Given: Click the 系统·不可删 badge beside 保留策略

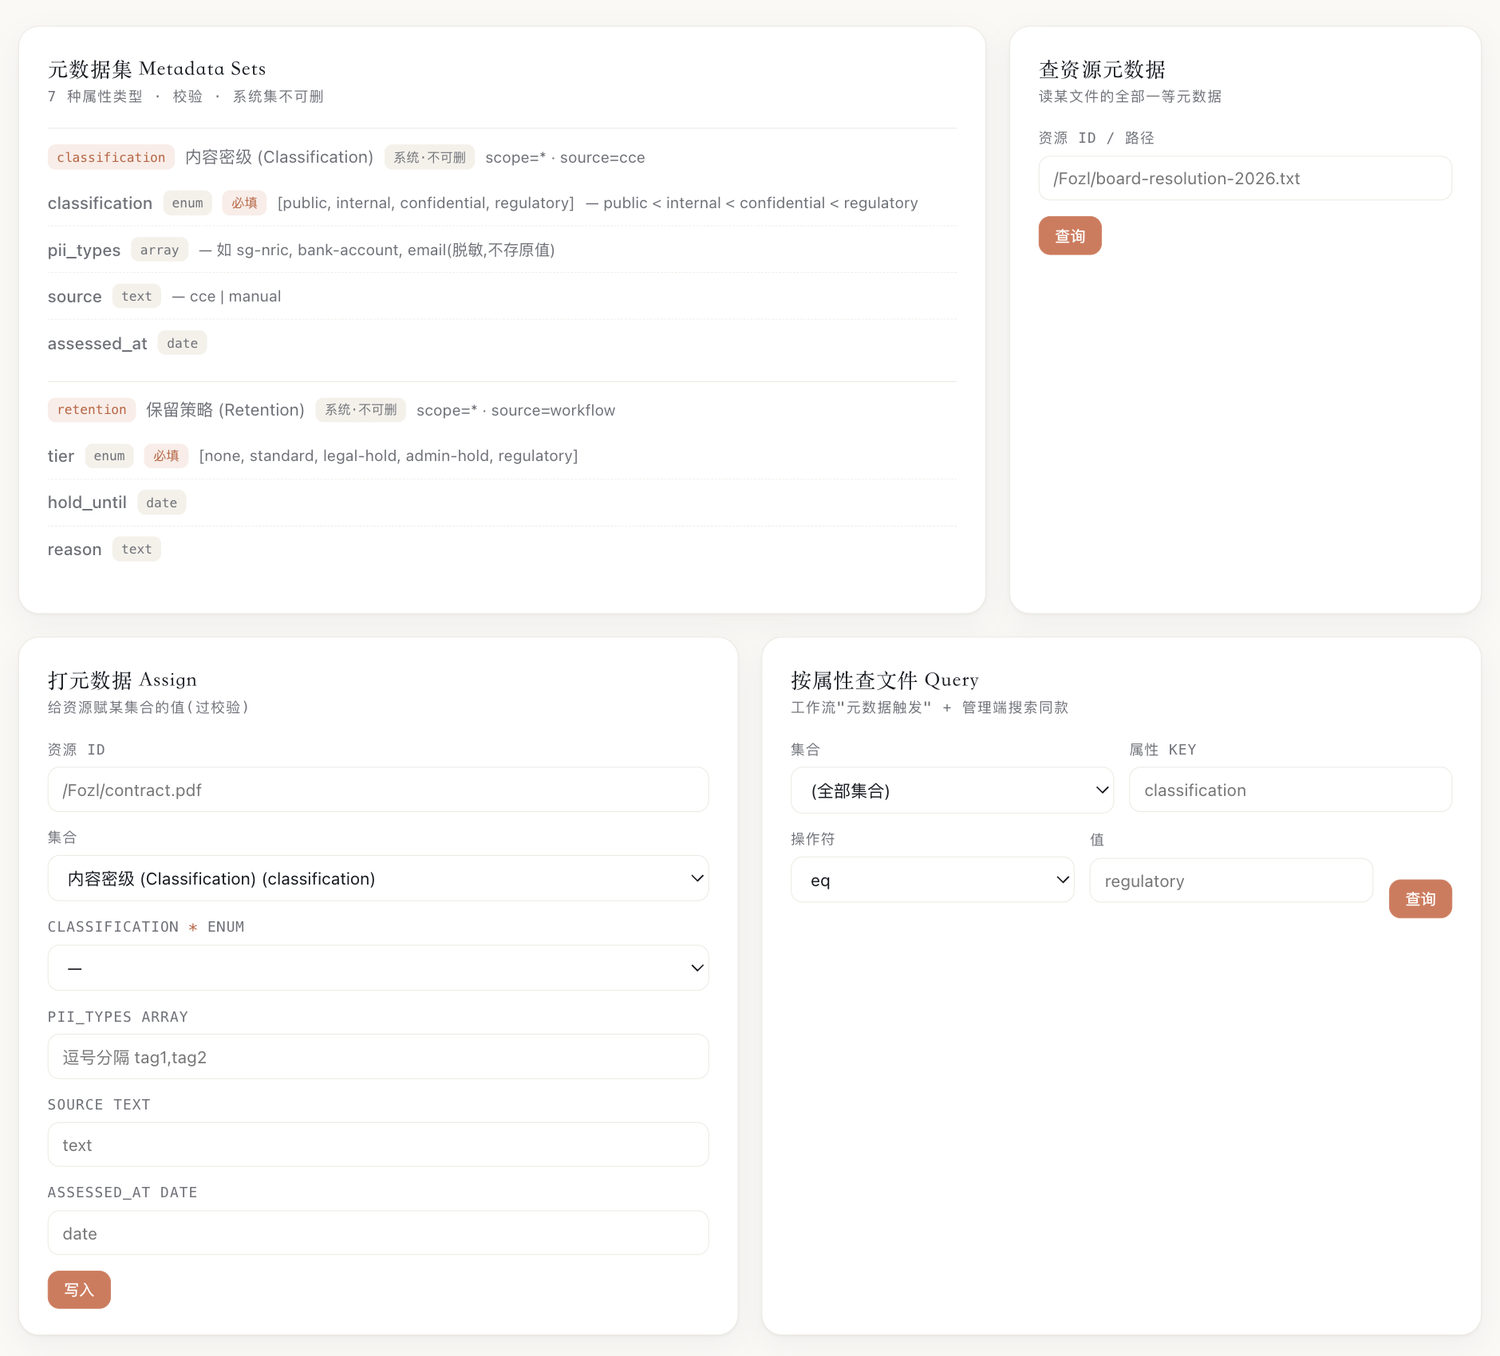Looking at the screenshot, I should 361,410.
